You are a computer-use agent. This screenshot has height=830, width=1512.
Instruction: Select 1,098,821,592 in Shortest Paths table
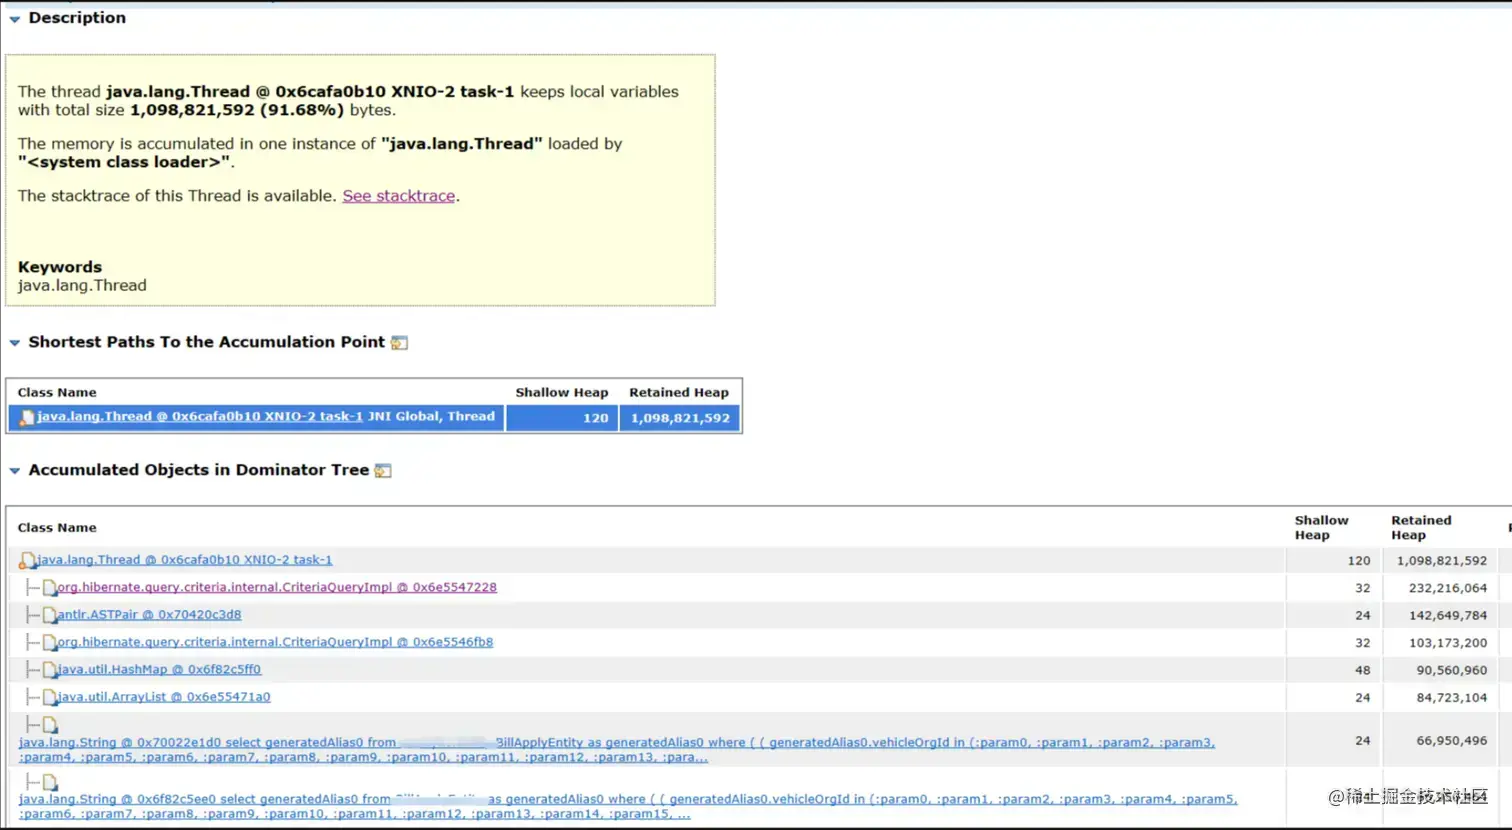pyautogui.click(x=680, y=418)
